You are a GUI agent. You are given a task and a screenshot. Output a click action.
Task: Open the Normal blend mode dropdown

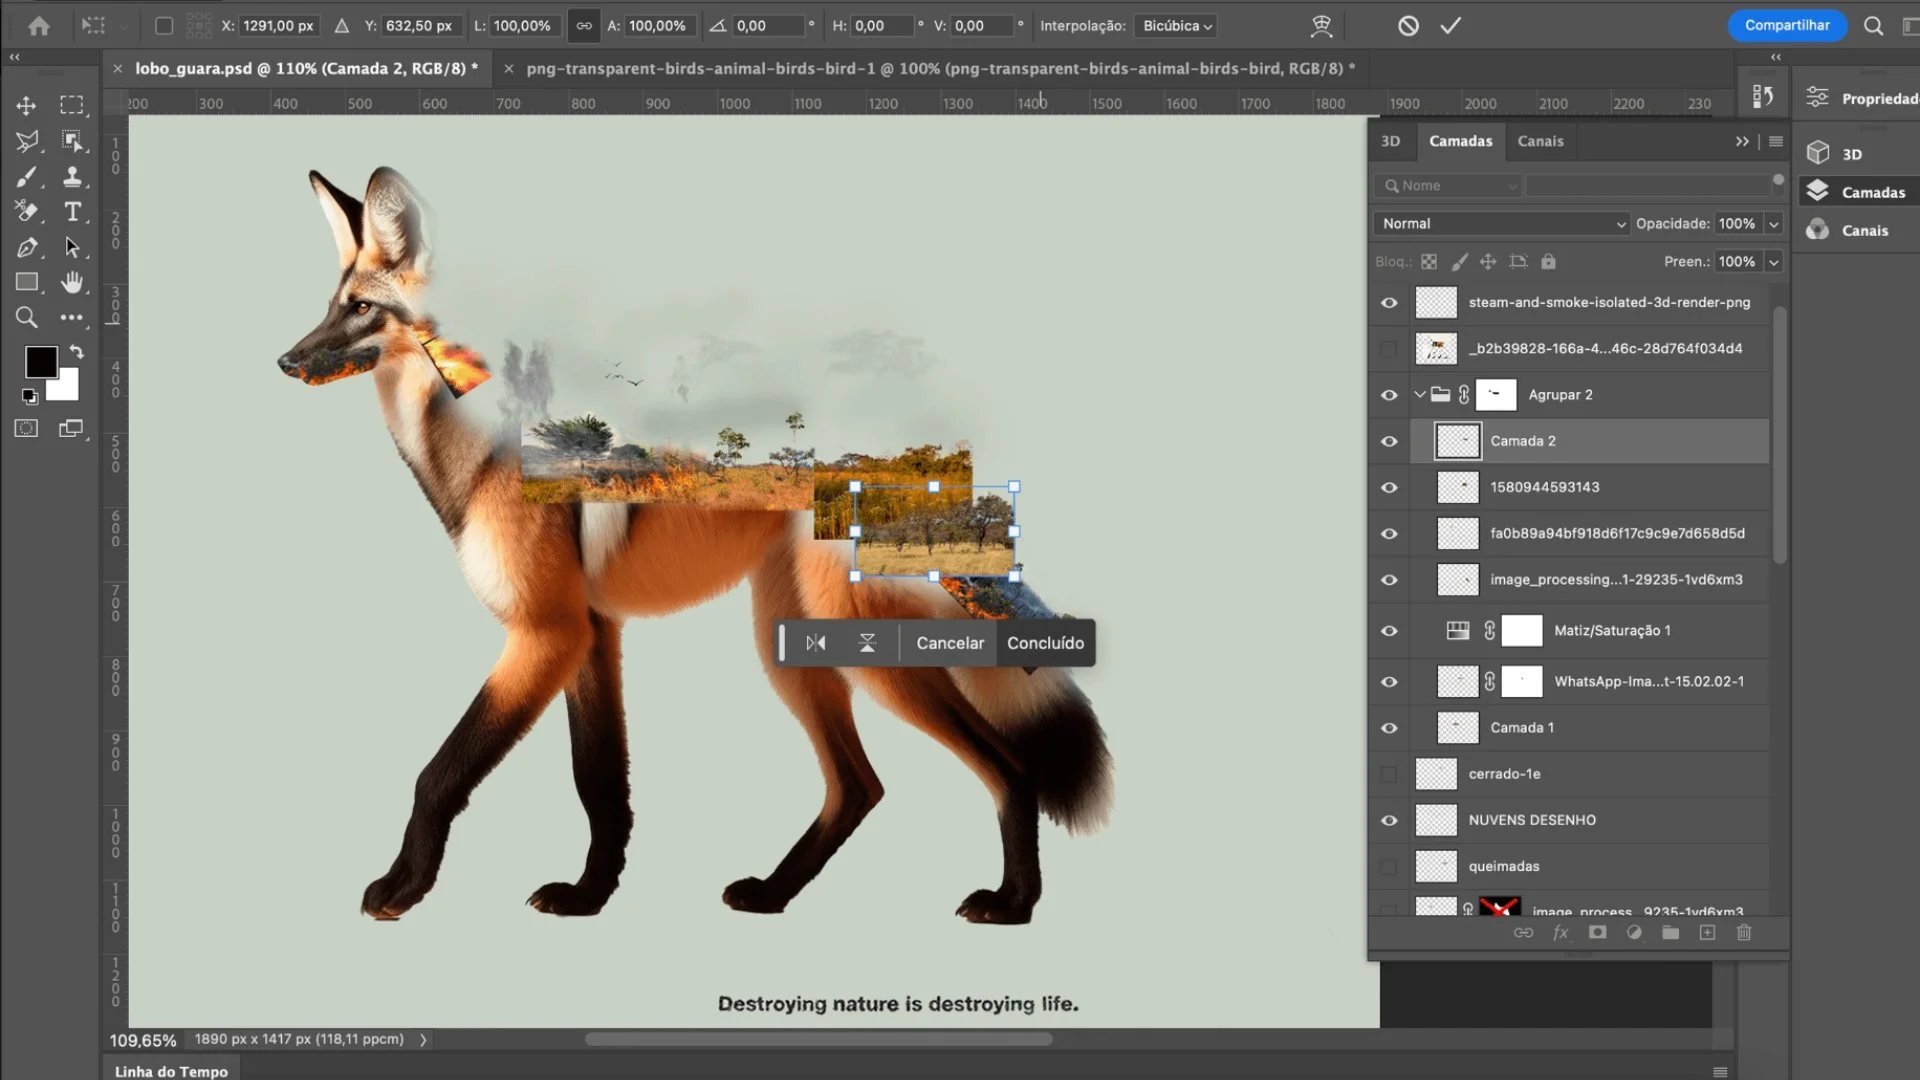(x=1502, y=224)
